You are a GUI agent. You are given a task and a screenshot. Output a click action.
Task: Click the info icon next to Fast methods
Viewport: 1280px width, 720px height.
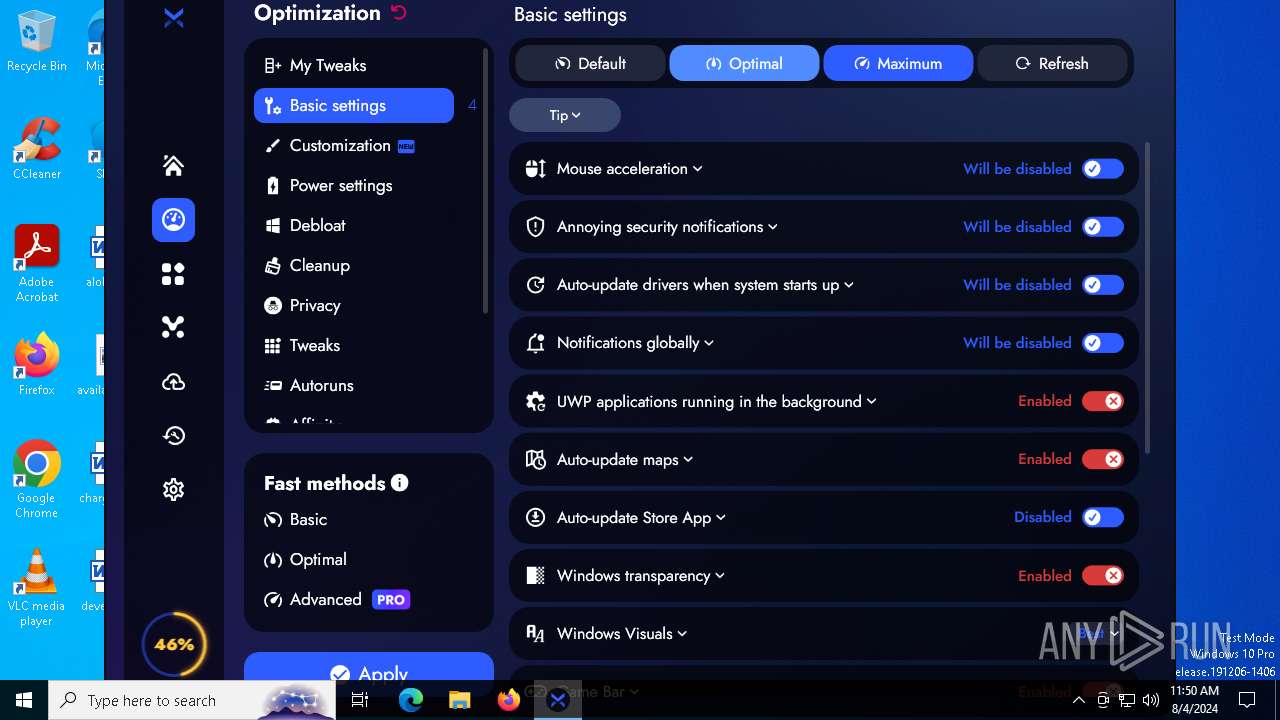coord(400,483)
